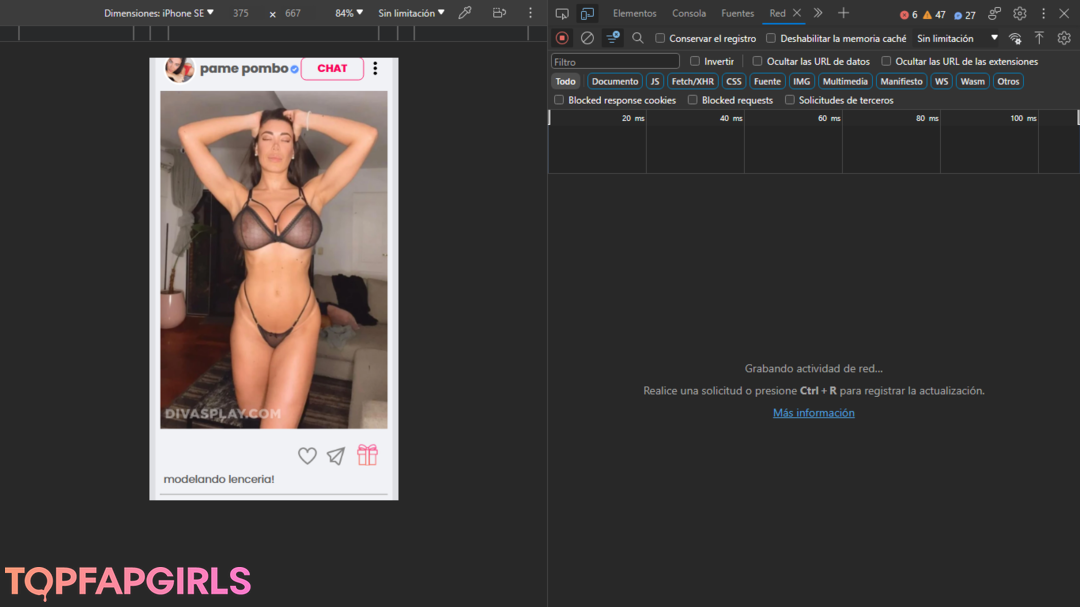
Task: Switch to the Consola tab
Action: pyautogui.click(x=688, y=14)
